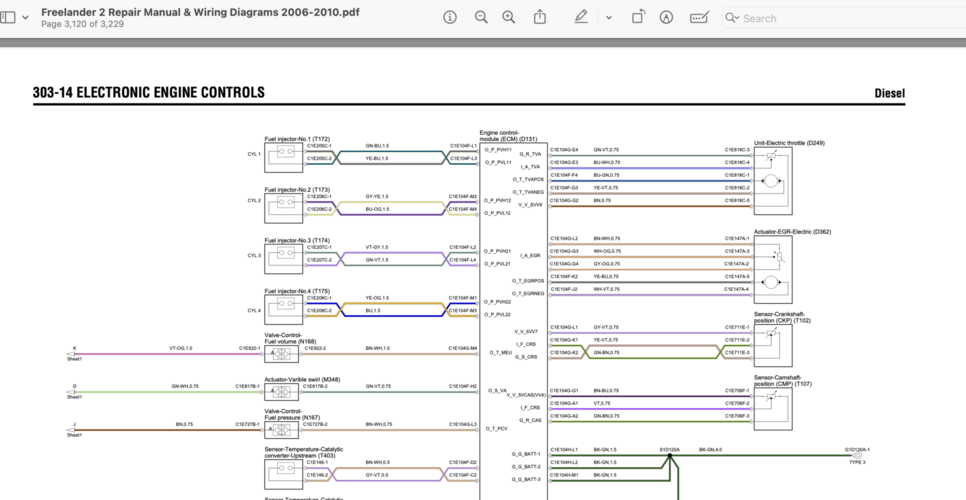Open sidebar view options chevron
This screenshot has height=500, width=966.
coord(25,17)
